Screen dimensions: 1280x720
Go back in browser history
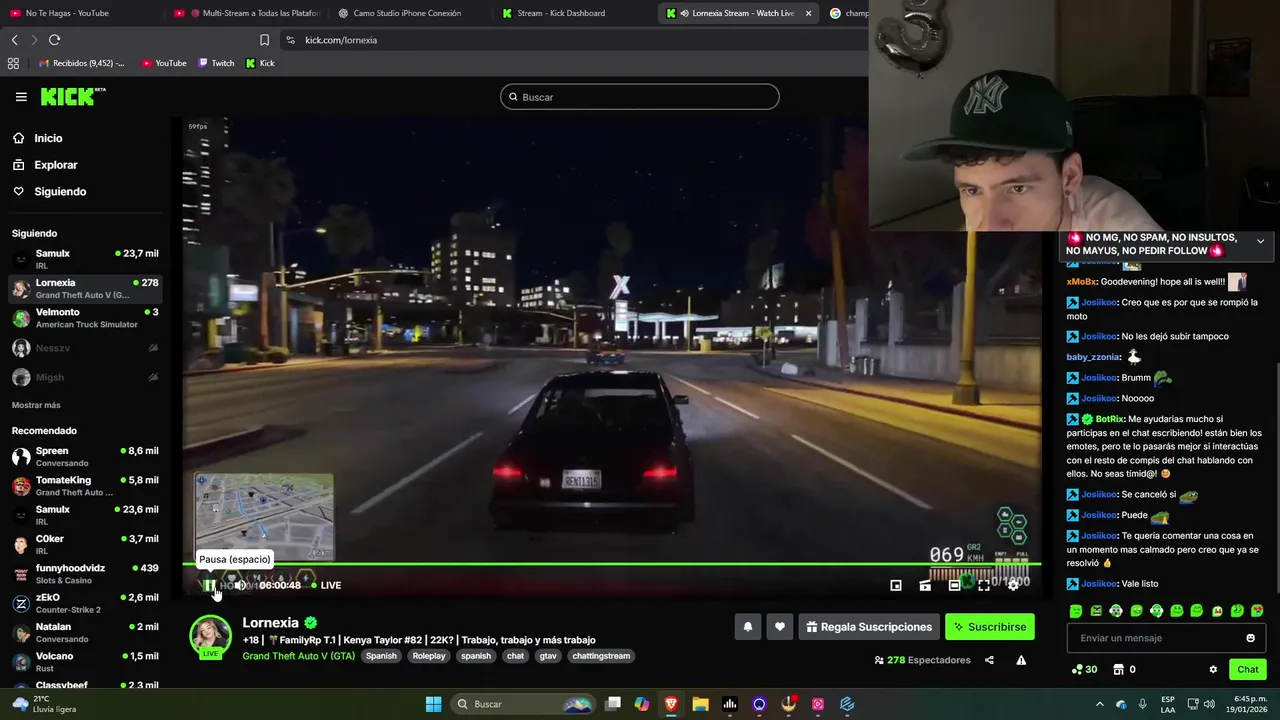click(x=14, y=40)
